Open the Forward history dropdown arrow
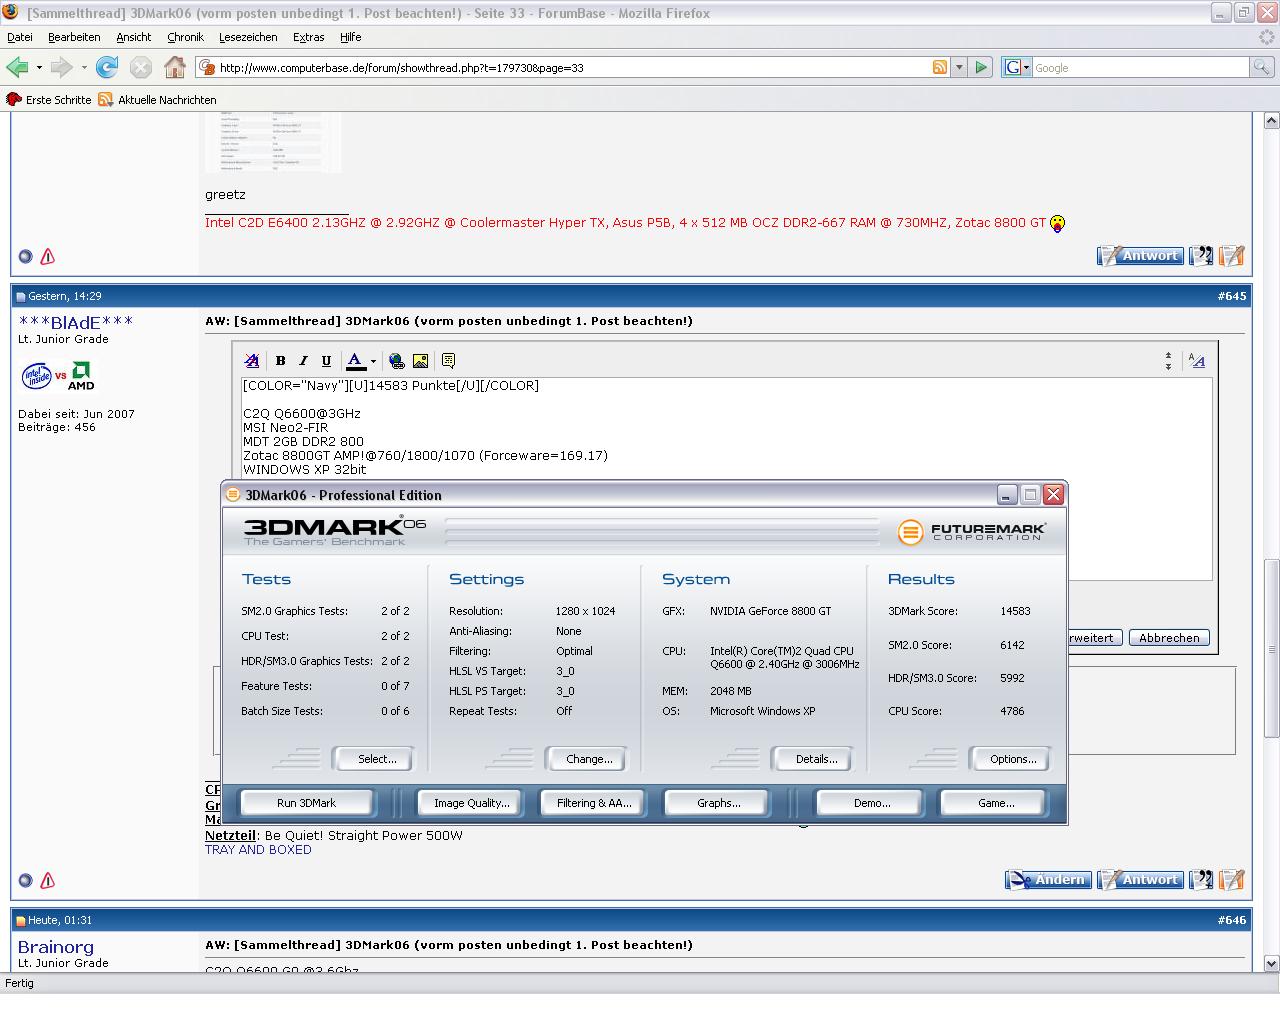This screenshot has height=1024, width=1280. coord(84,67)
